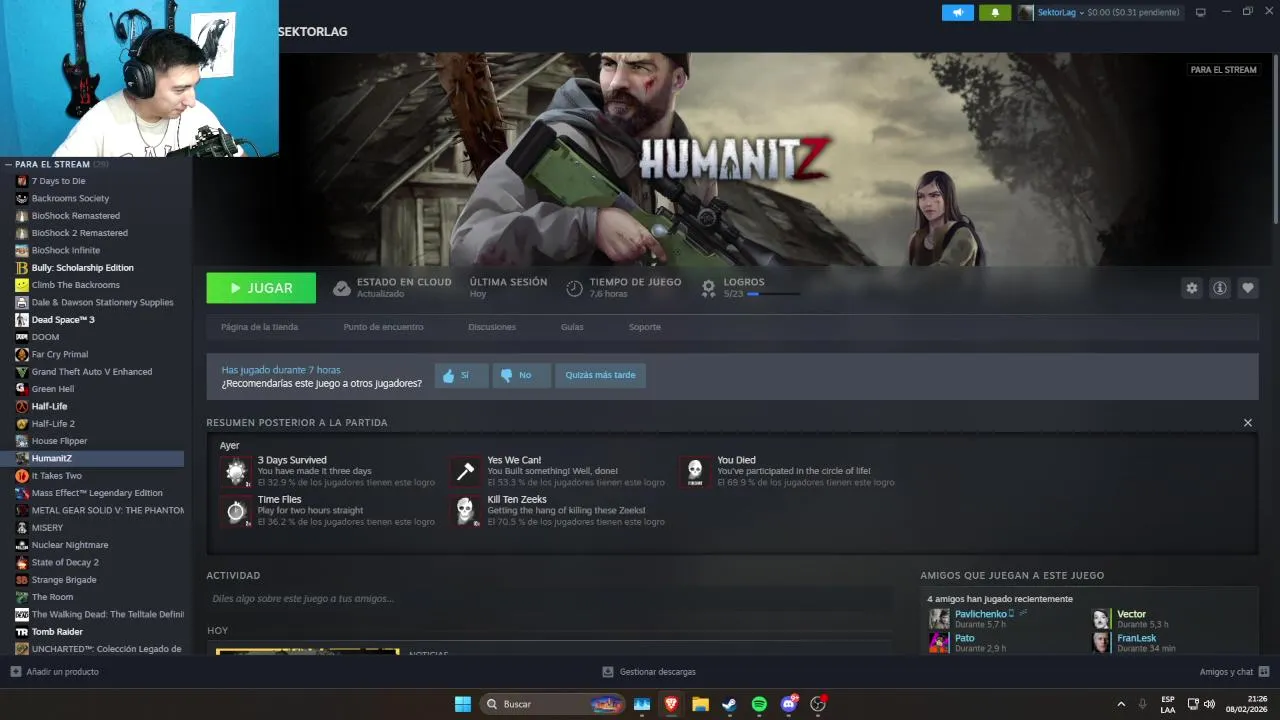Click the Buscar taskbar search box
This screenshot has height=720, width=1280.
554,704
